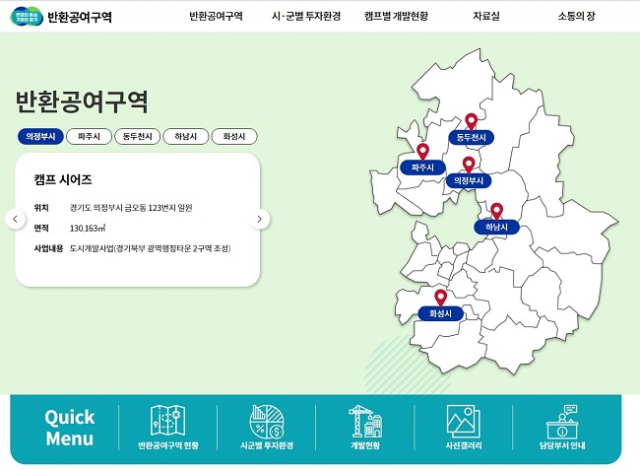Click the map pin above 의정부시
Screen dimensions: 640x470
(x=469, y=165)
